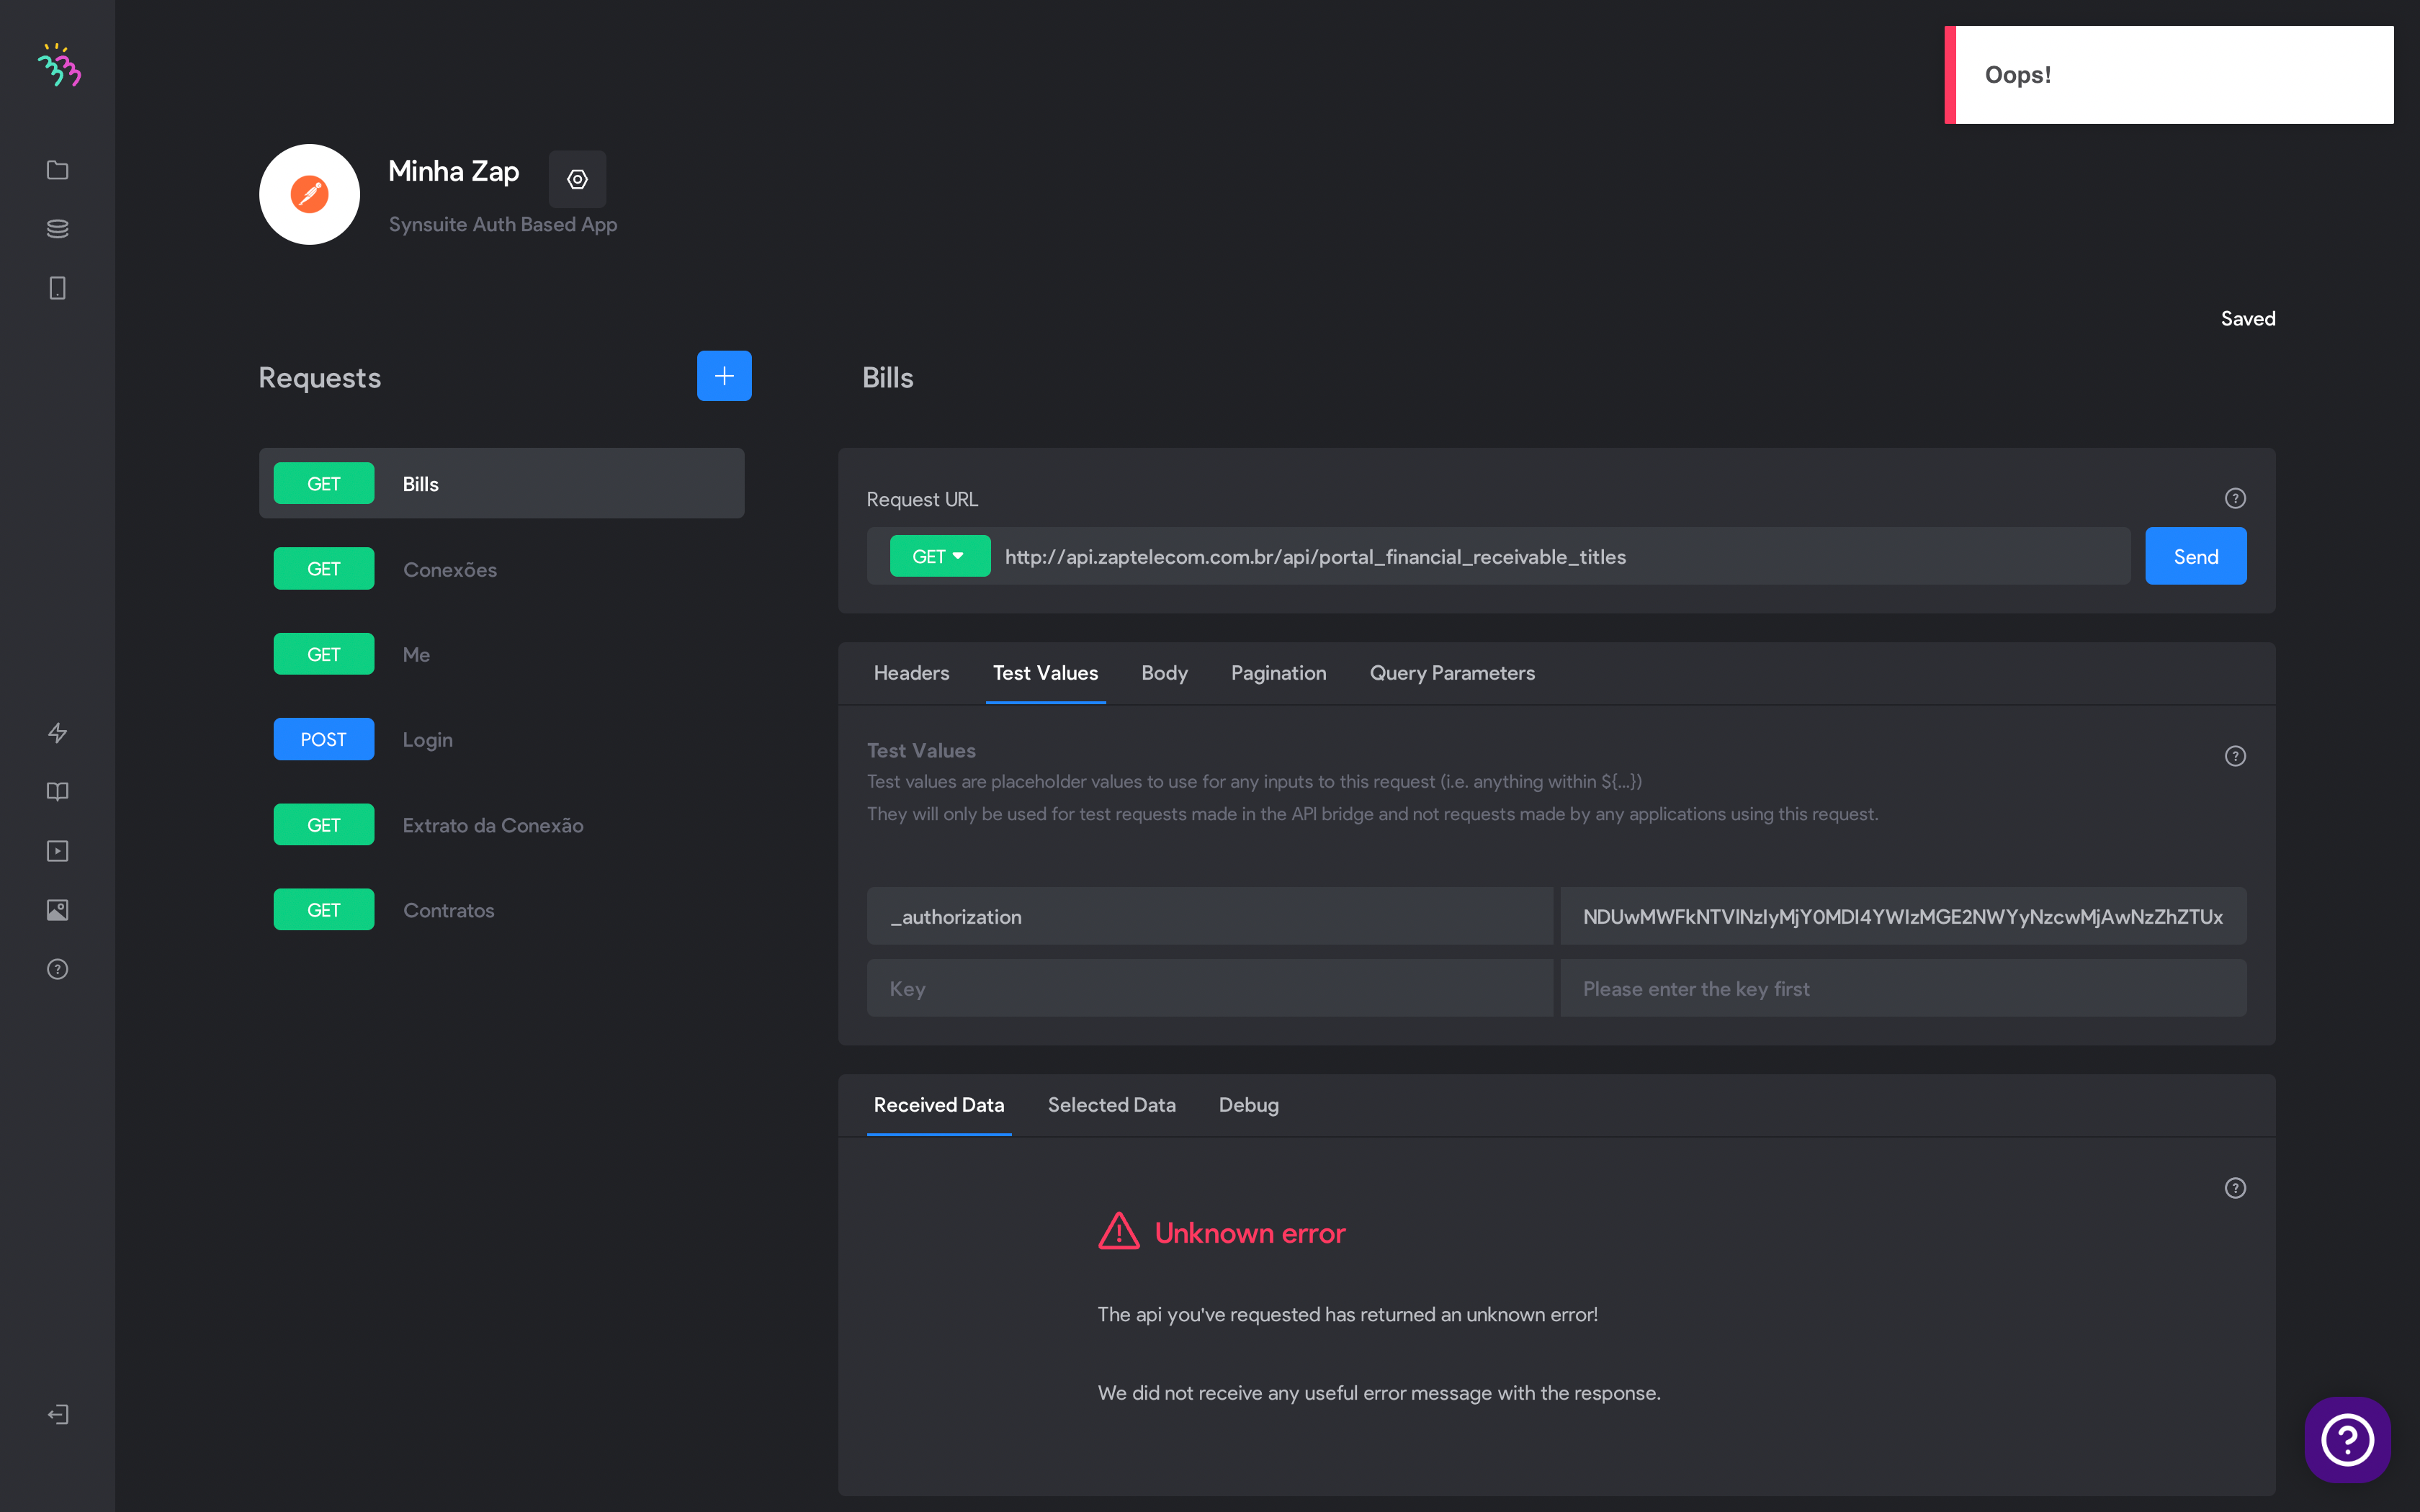Click the Bills request title
2420x1512 pixels.
click(887, 377)
